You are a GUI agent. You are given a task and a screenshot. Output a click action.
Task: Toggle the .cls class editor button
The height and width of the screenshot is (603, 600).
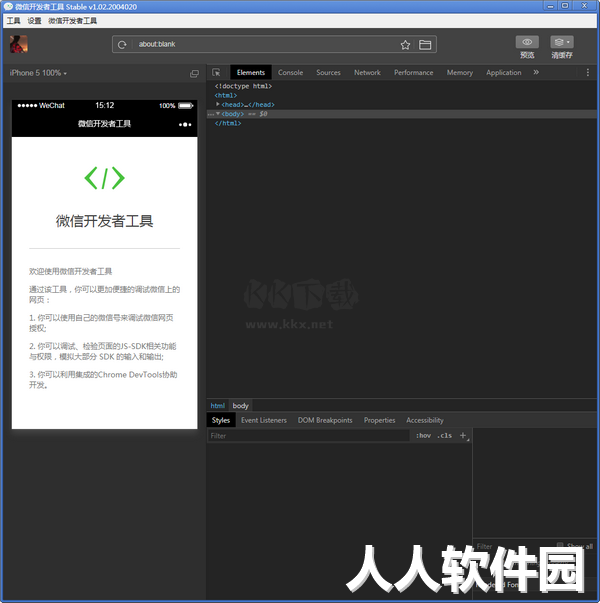(x=445, y=435)
